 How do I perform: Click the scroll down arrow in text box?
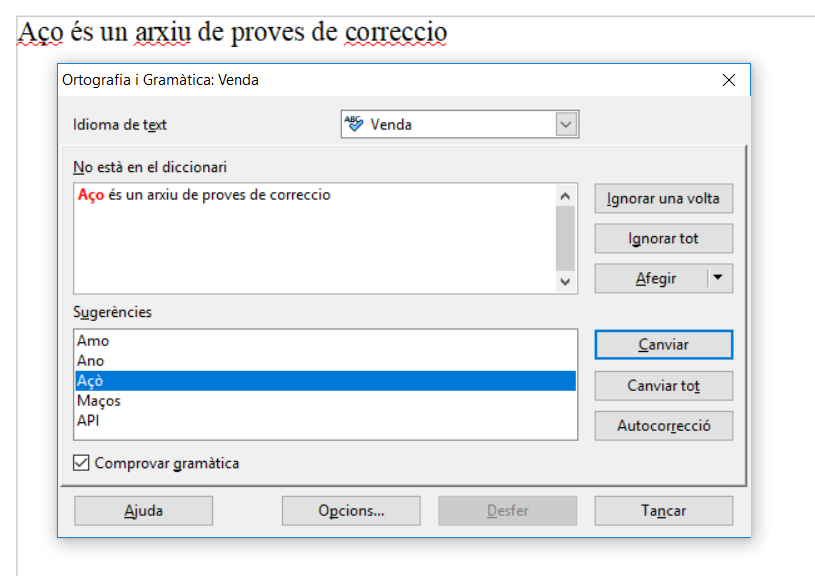pos(566,282)
